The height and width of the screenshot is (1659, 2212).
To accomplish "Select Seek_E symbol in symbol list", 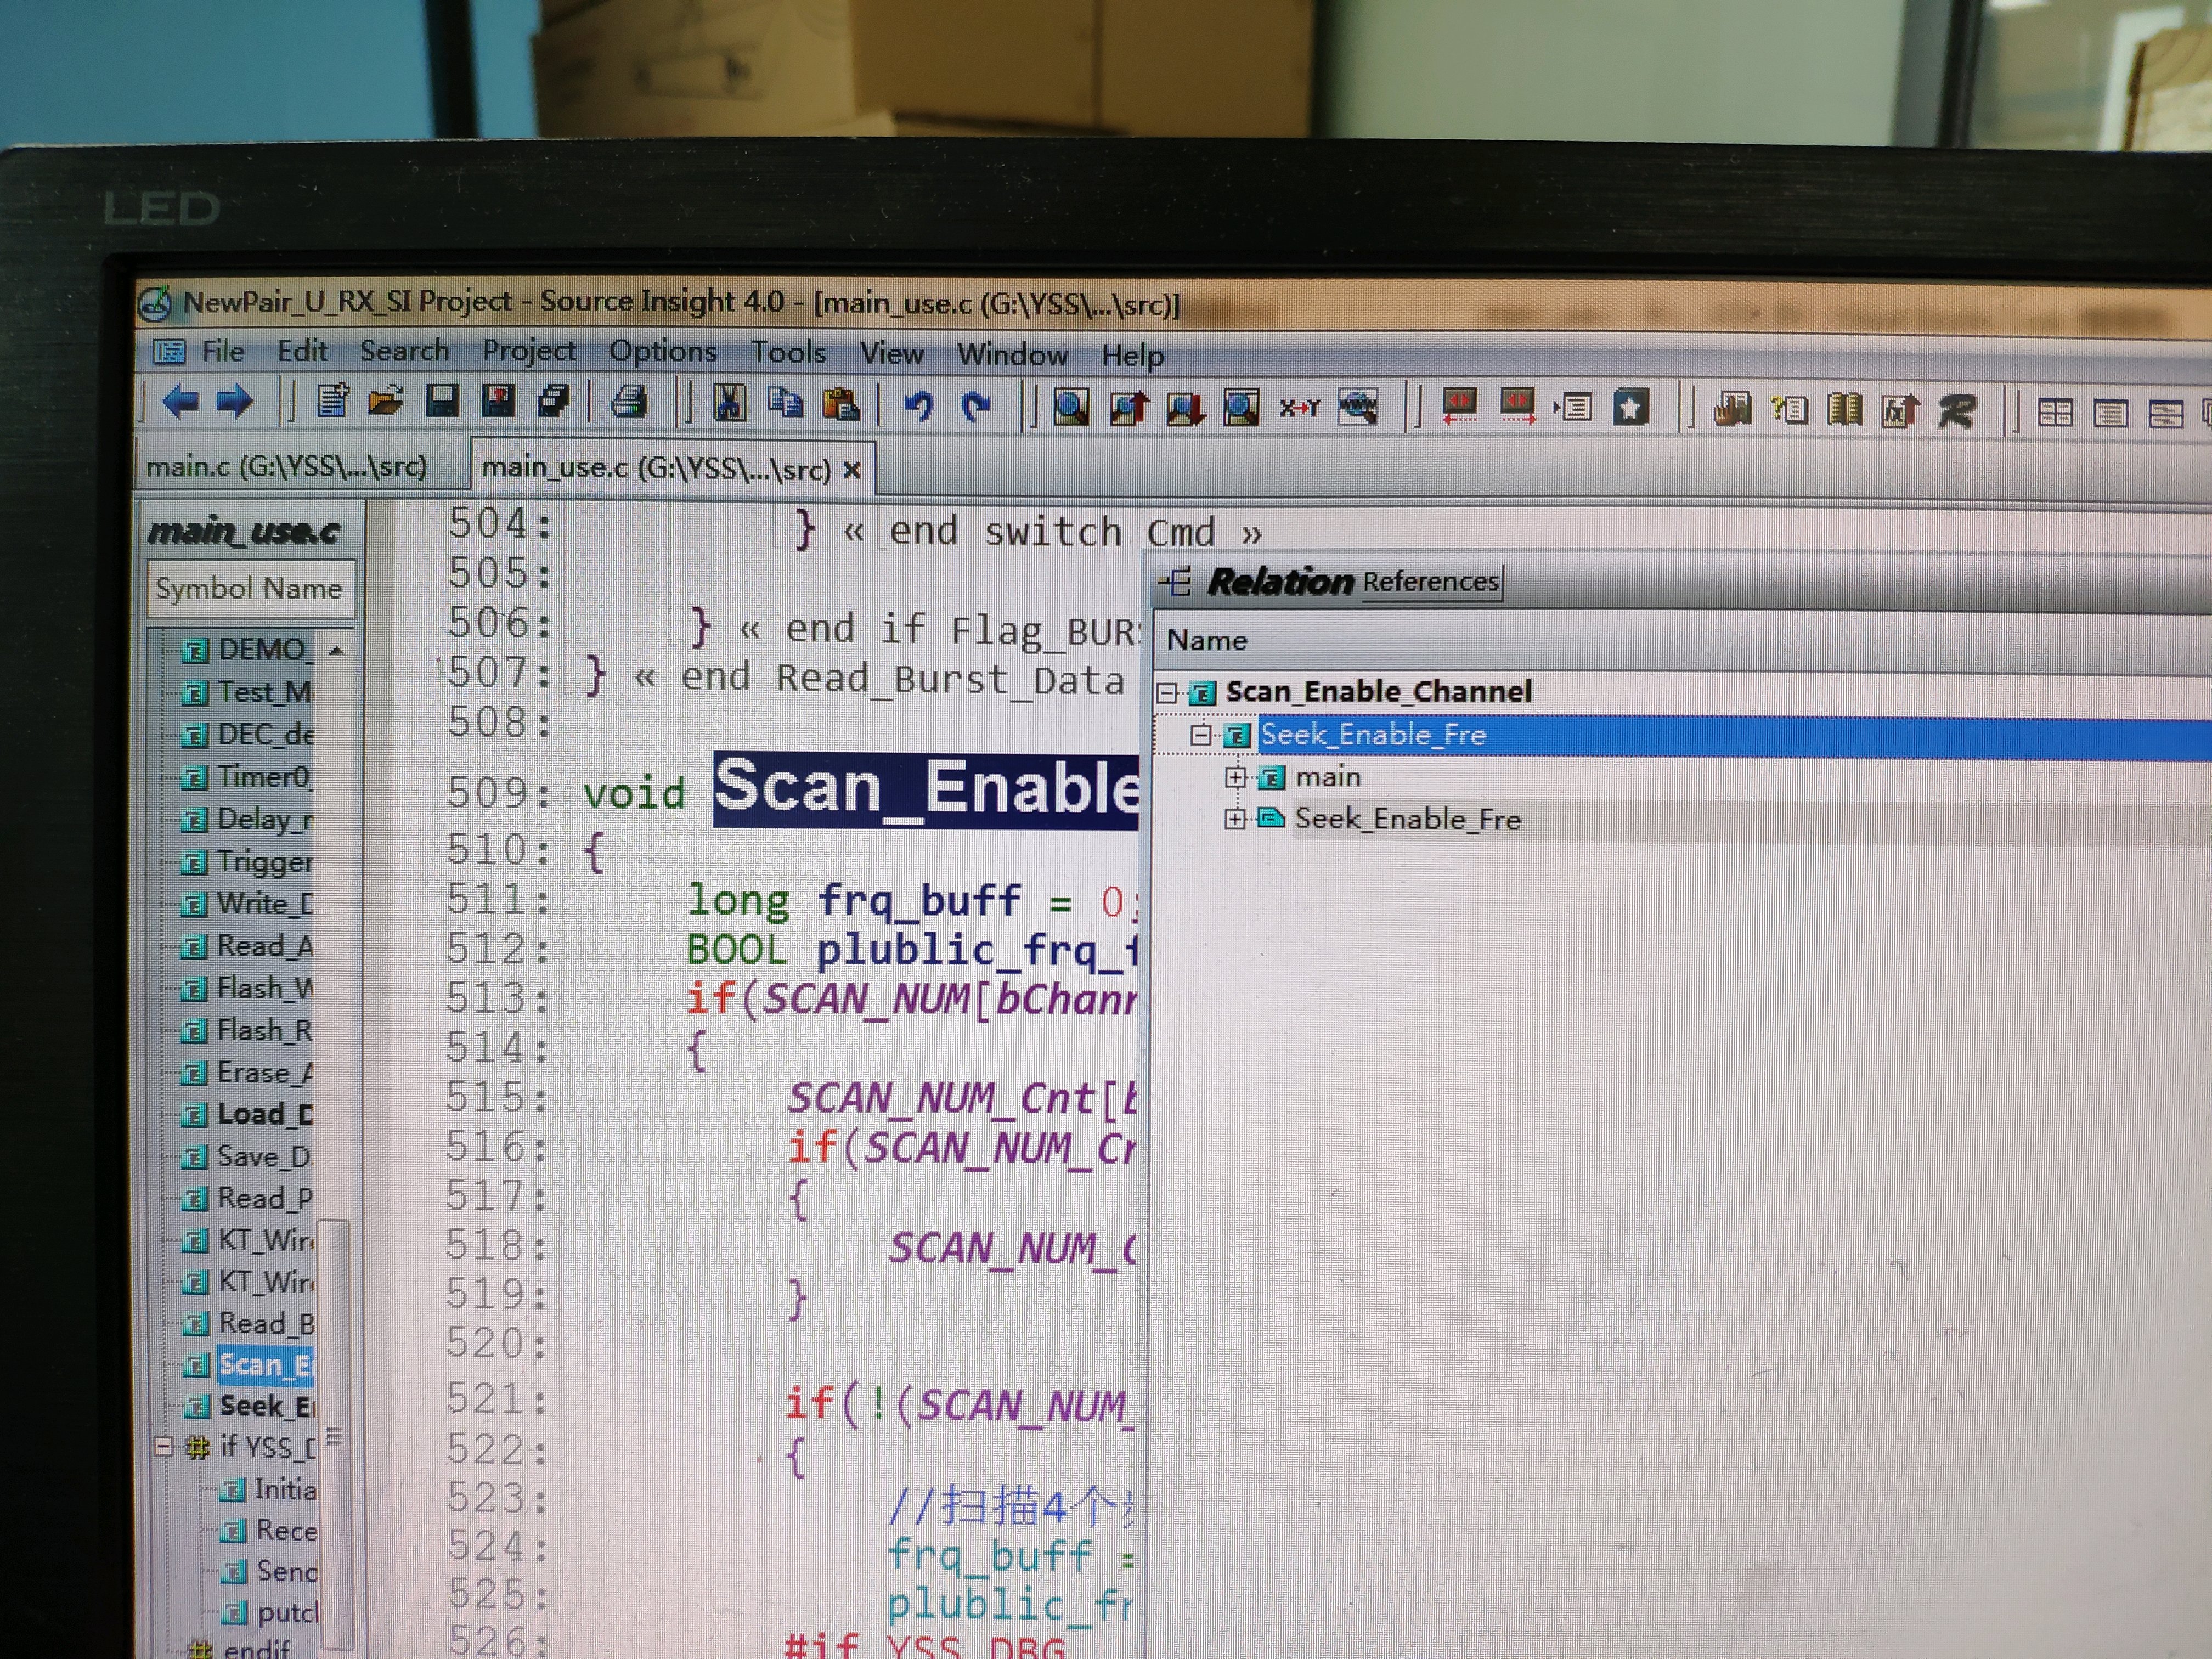I will (x=266, y=1406).
